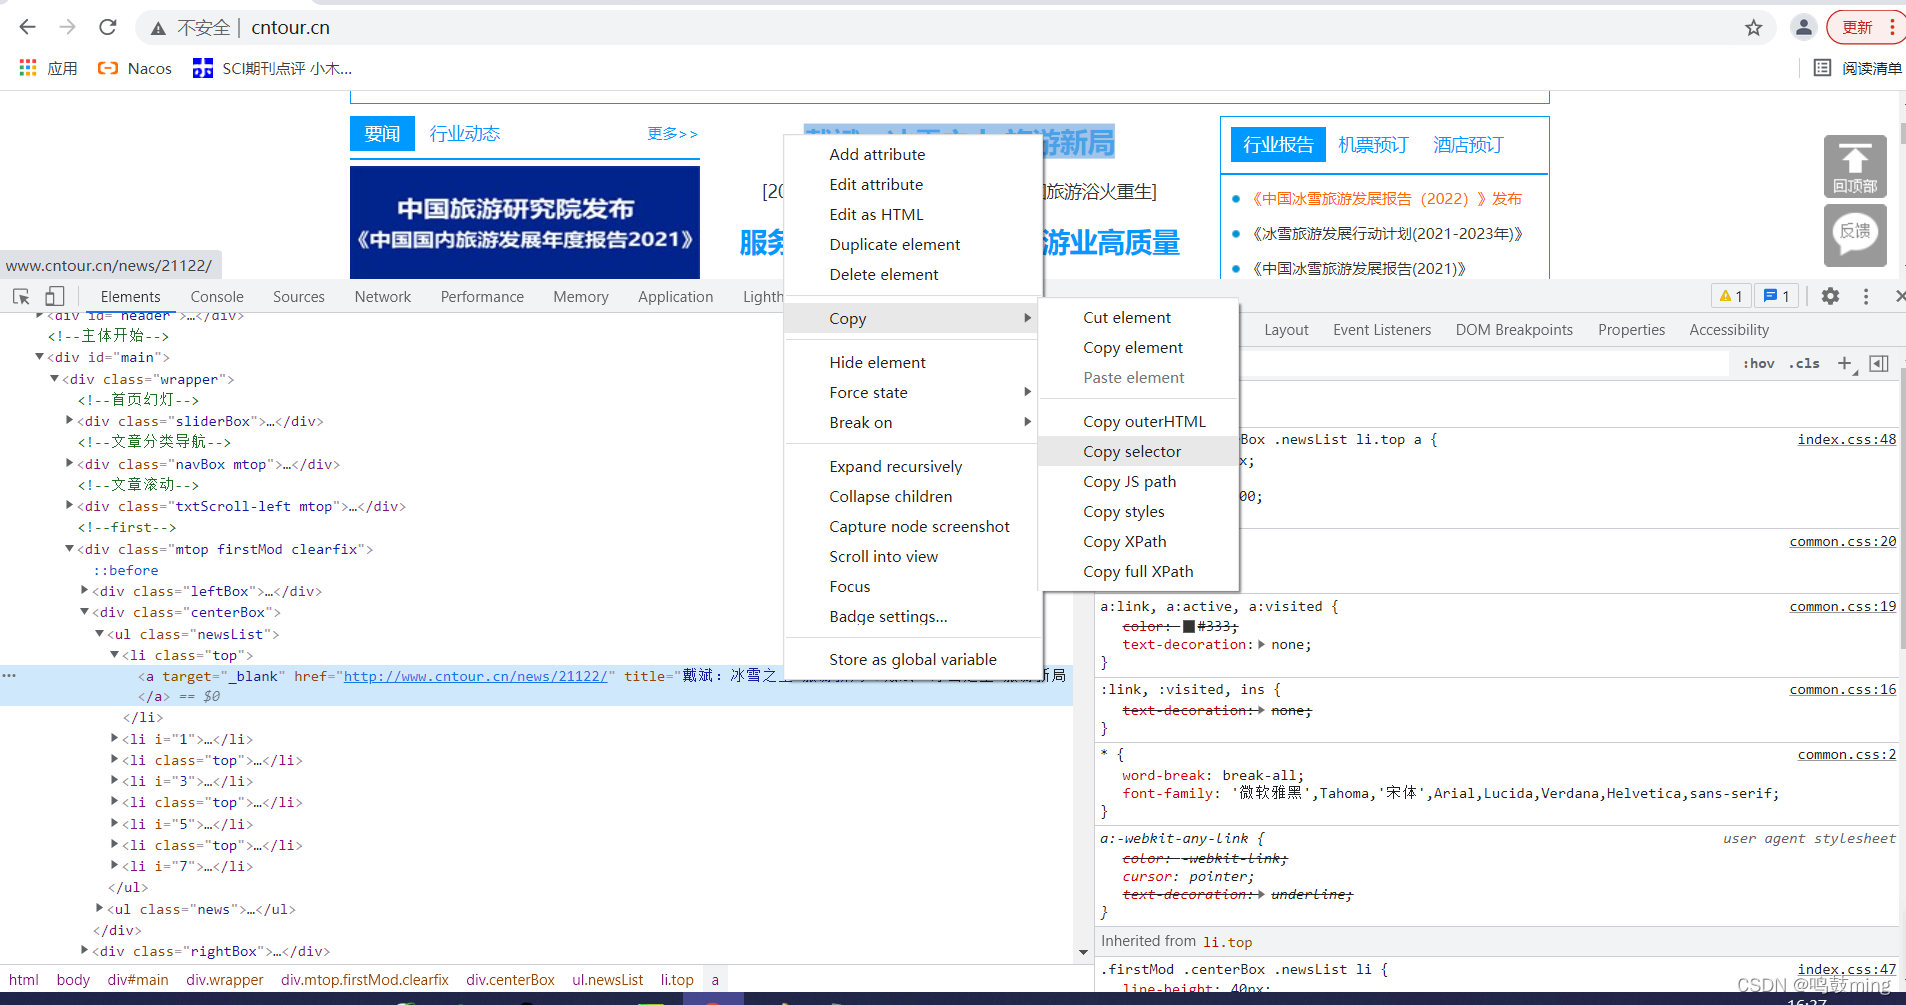Viewport: 1906px width, 1005px height.
Task: Click the 中国旅游研究院发布 banner image
Action: click(x=525, y=223)
